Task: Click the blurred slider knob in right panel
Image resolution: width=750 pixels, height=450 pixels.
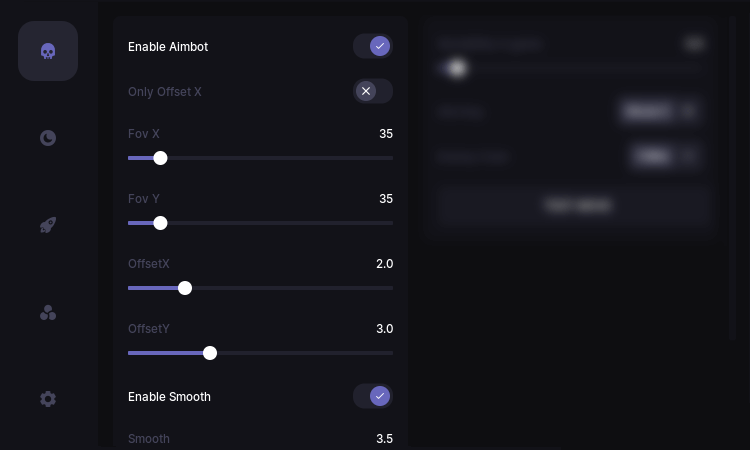Action: (457, 68)
